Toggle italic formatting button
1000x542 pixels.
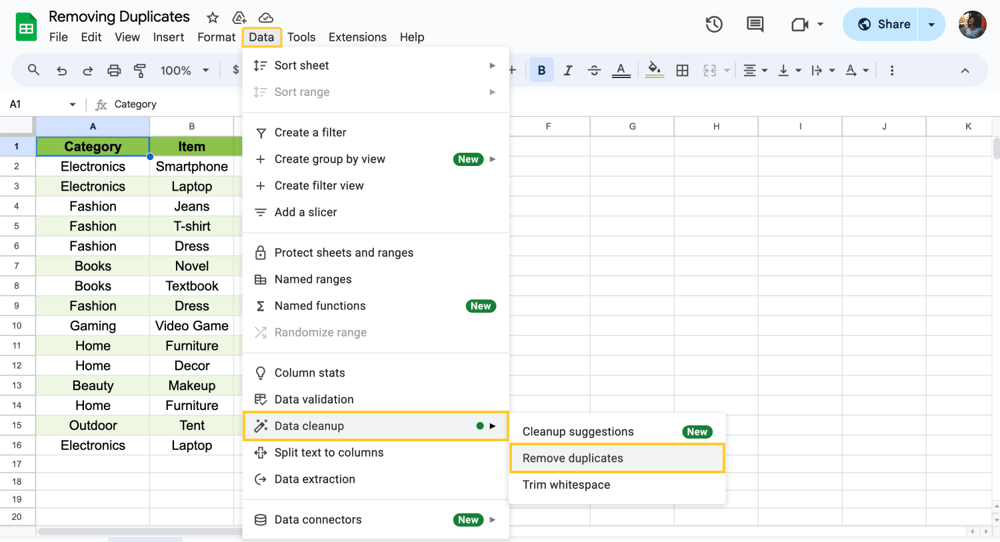[x=568, y=71]
